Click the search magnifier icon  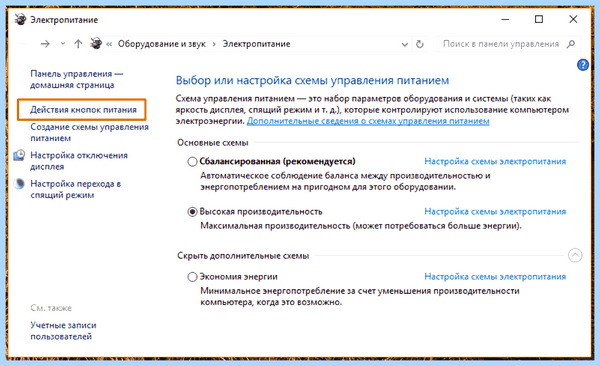pyautogui.click(x=571, y=44)
